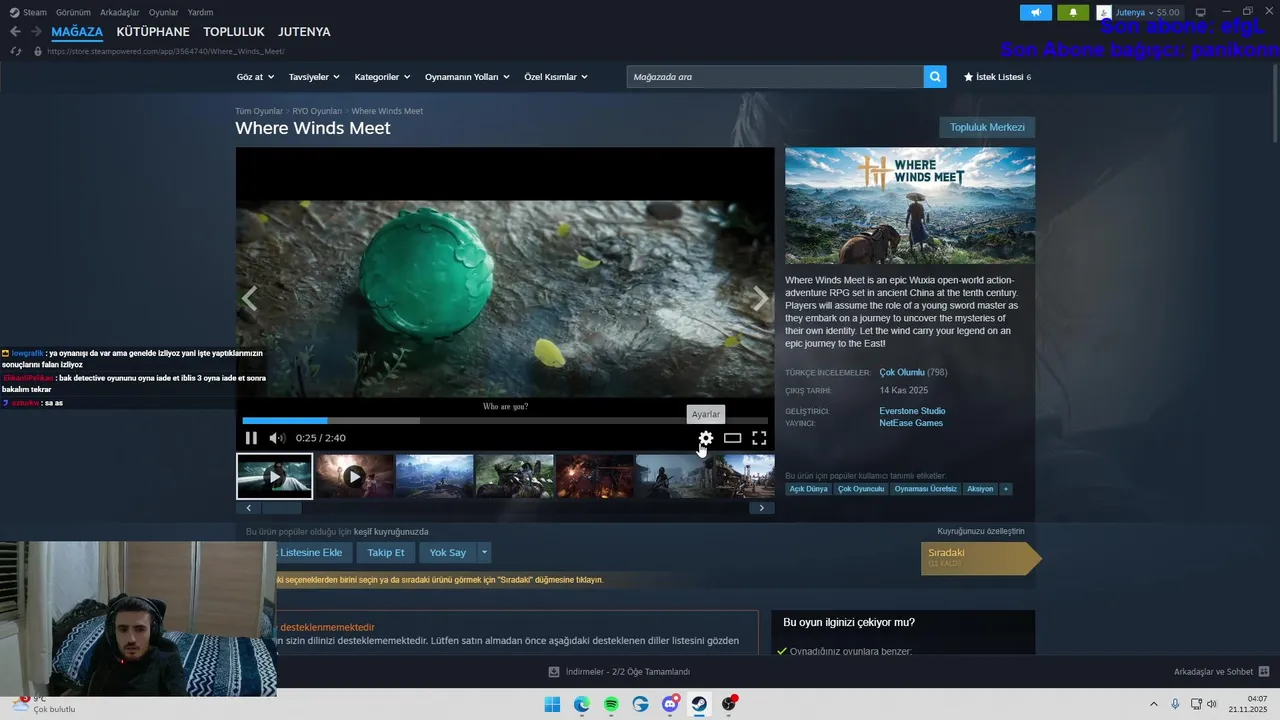
Task: Pause the trailer video
Action: tap(251, 438)
